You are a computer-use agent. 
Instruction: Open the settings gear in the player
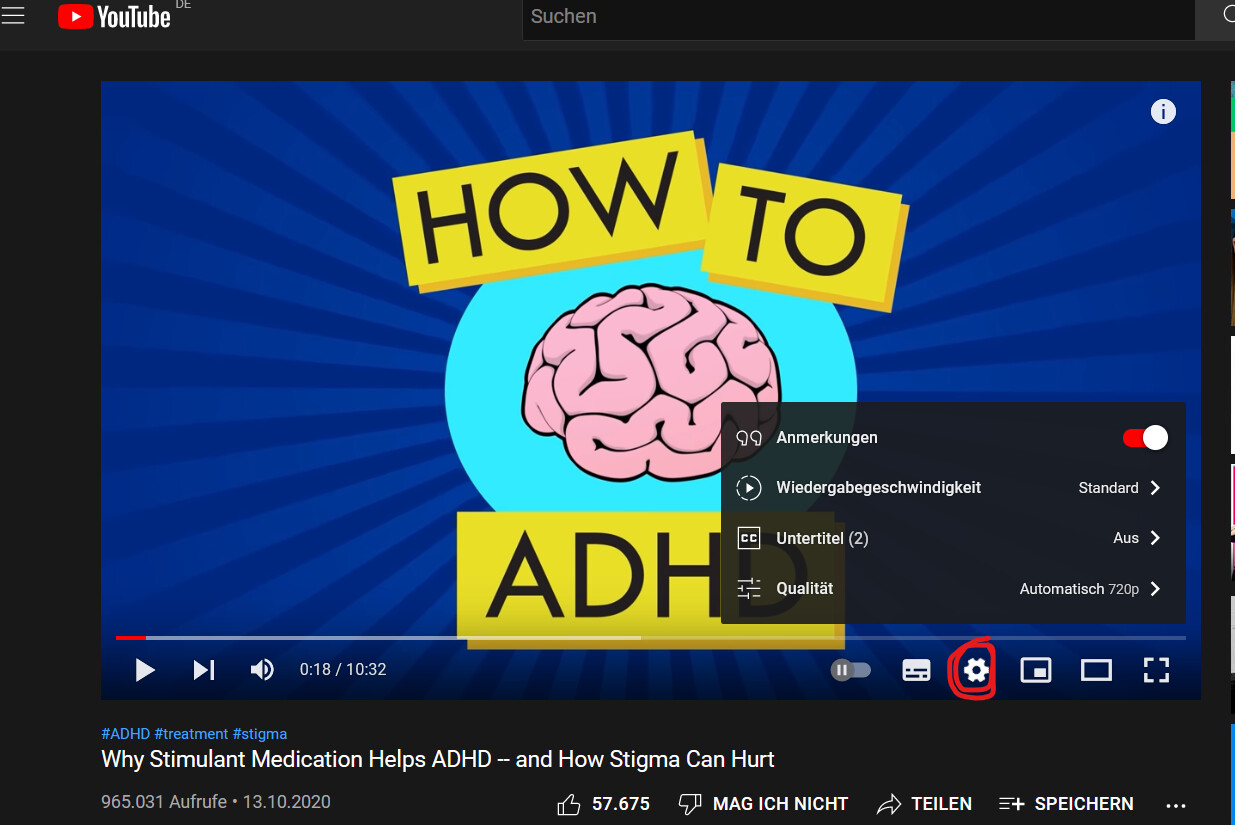coord(976,670)
